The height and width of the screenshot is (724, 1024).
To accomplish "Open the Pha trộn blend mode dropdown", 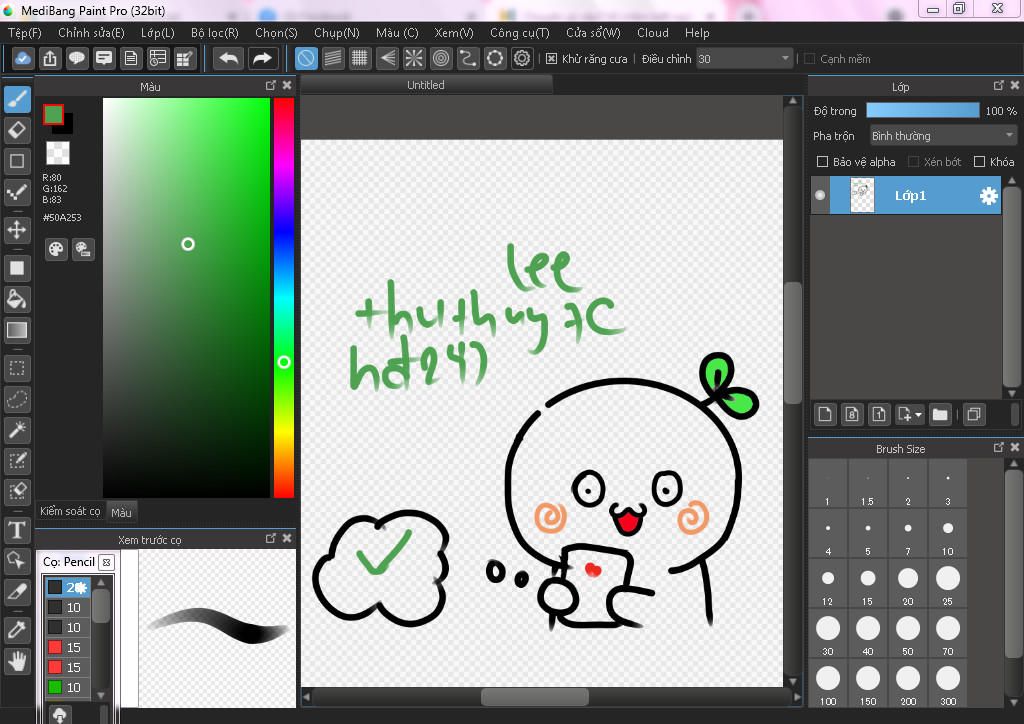I will click(943, 136).
